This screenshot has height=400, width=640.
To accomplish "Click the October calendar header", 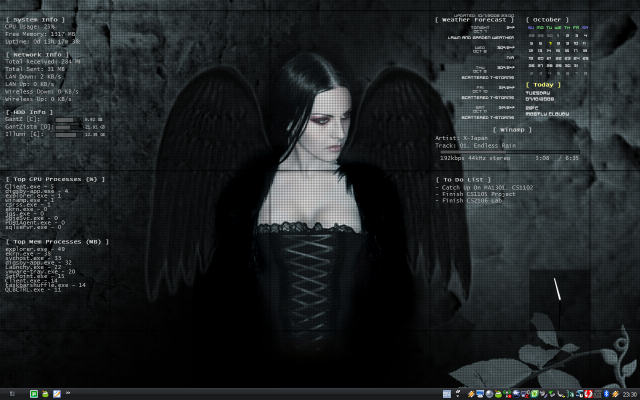I will 547,20.
